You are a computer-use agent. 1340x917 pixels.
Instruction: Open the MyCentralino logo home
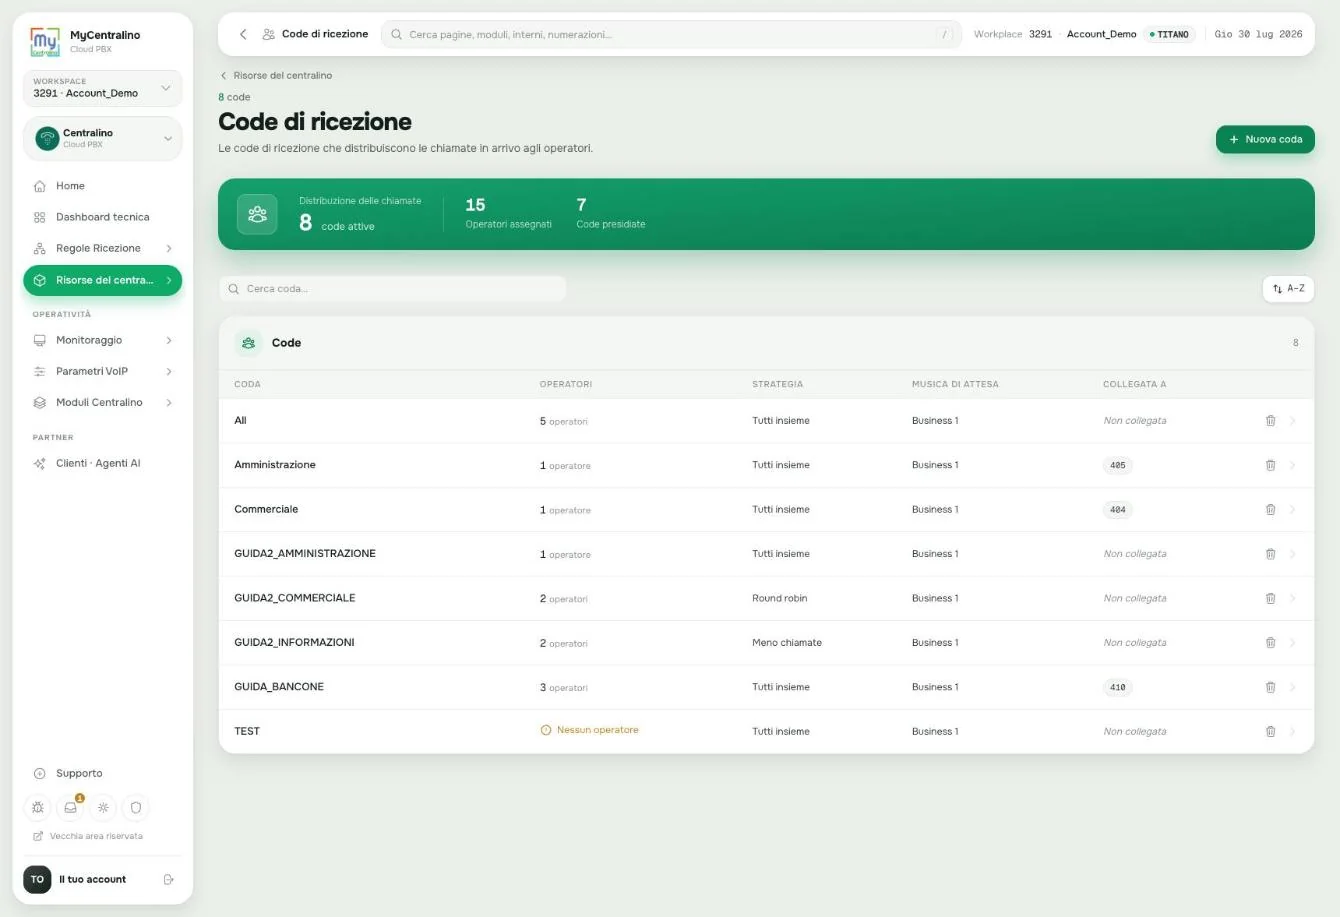tap(45, 41)
